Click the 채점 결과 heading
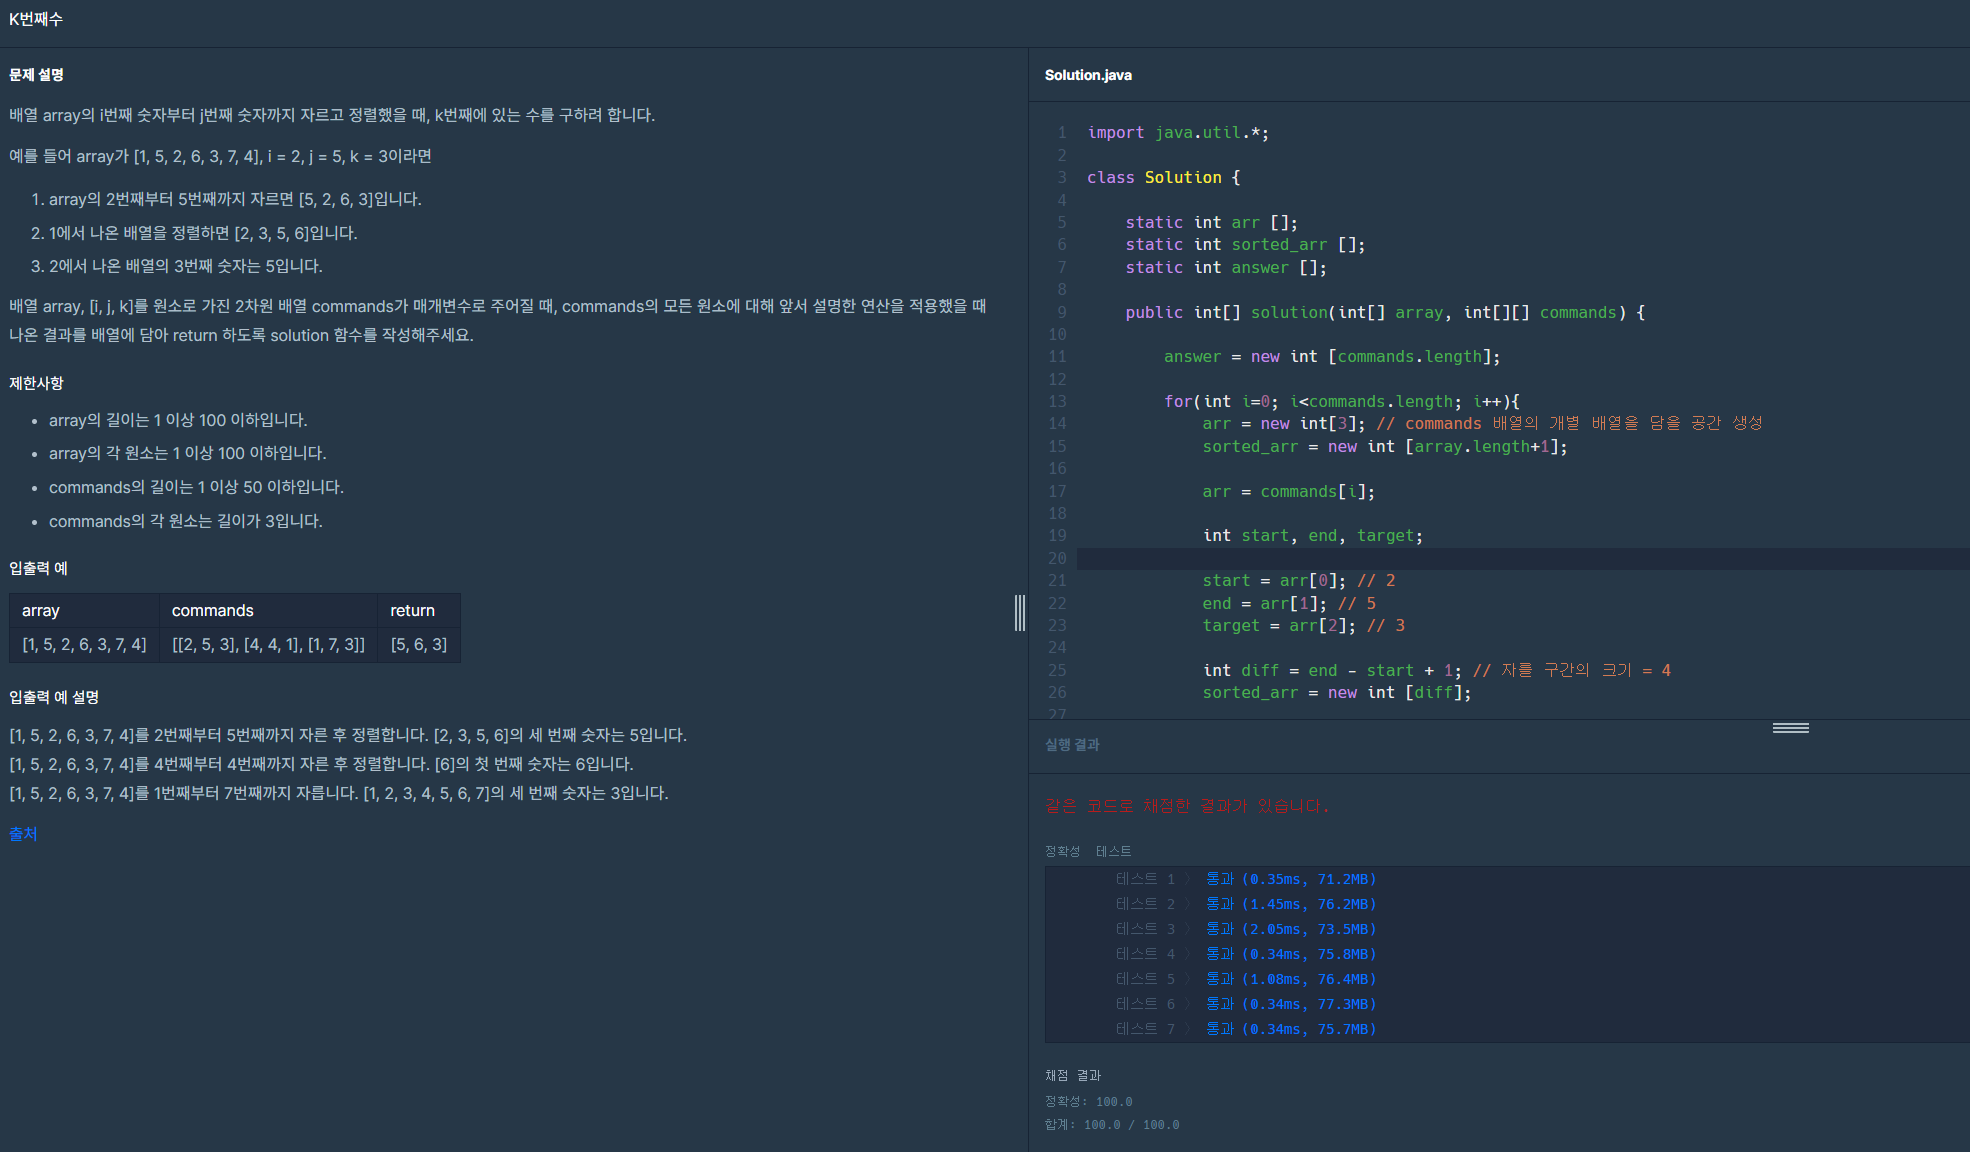Viewport: 1970px width, 1152px height. click(x=1072, y=1075)
